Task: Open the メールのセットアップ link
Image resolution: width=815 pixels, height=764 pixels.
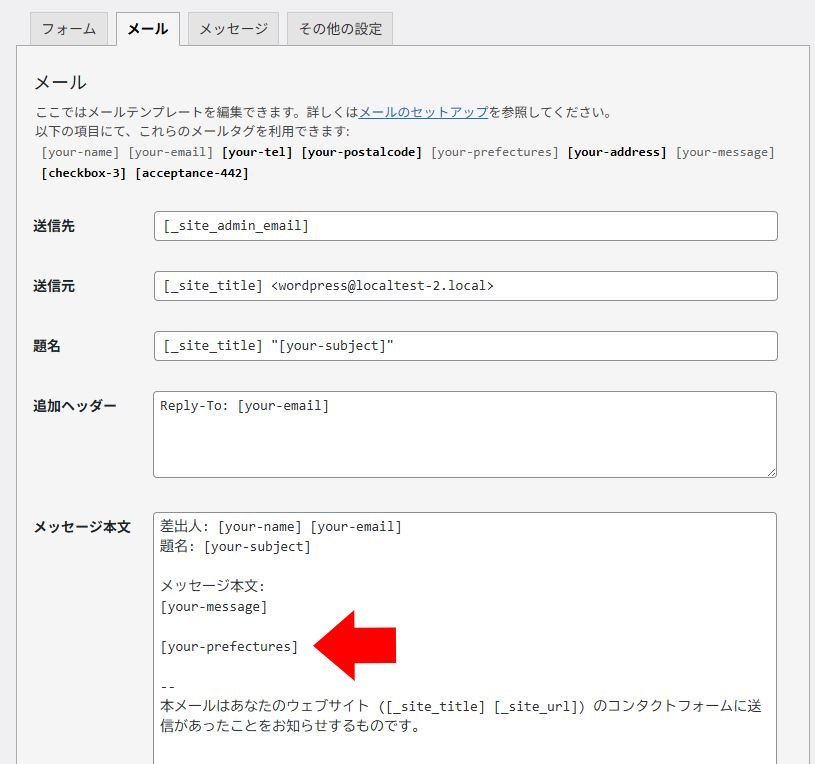Action: click(423, 112)
